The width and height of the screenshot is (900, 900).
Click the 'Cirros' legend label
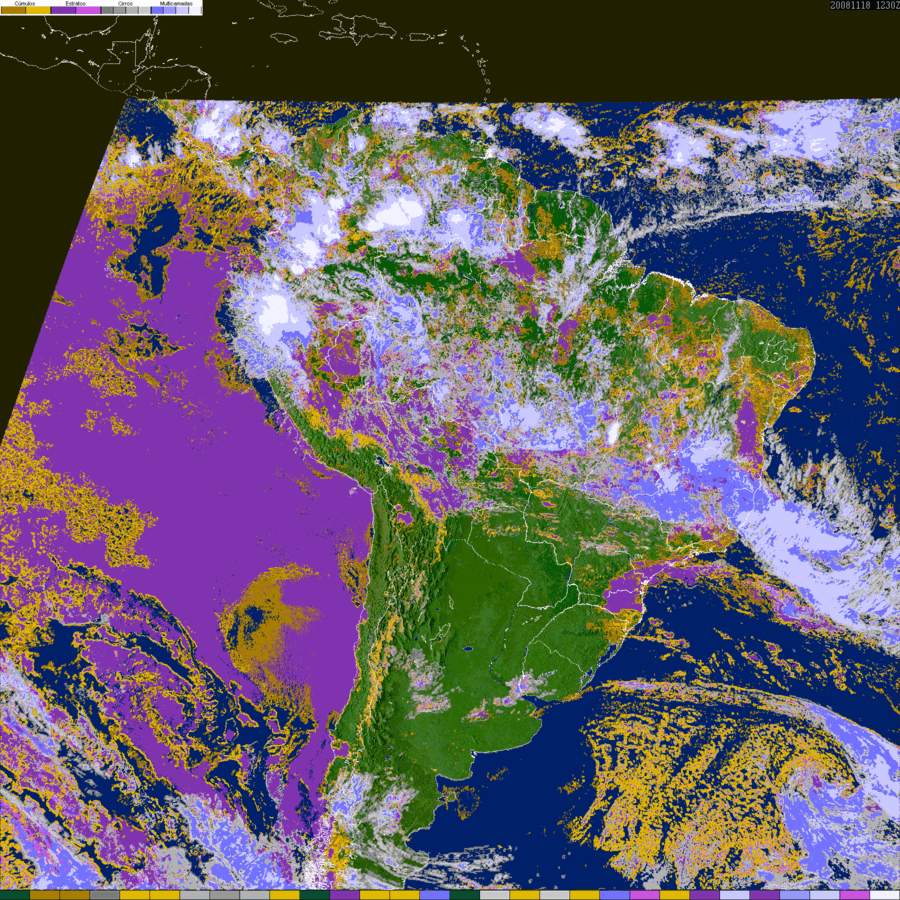point(125,3)
